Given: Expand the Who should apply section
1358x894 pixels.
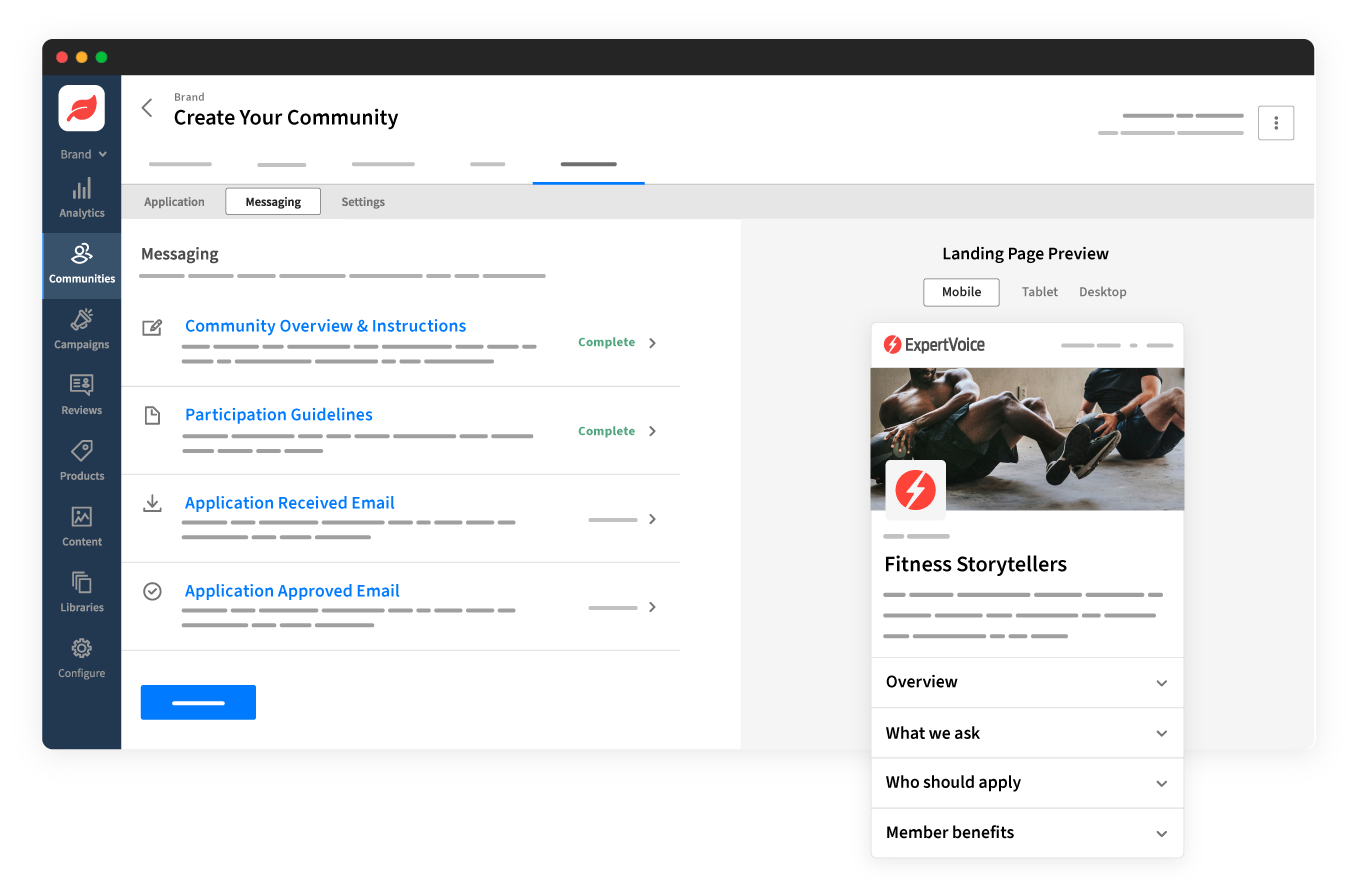Looking at the screenshot, I should (1027, 783).
